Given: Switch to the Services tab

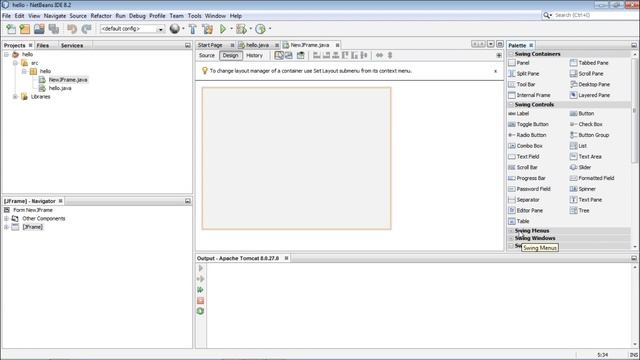Looking at the screenshot, I should coord(72,45).
